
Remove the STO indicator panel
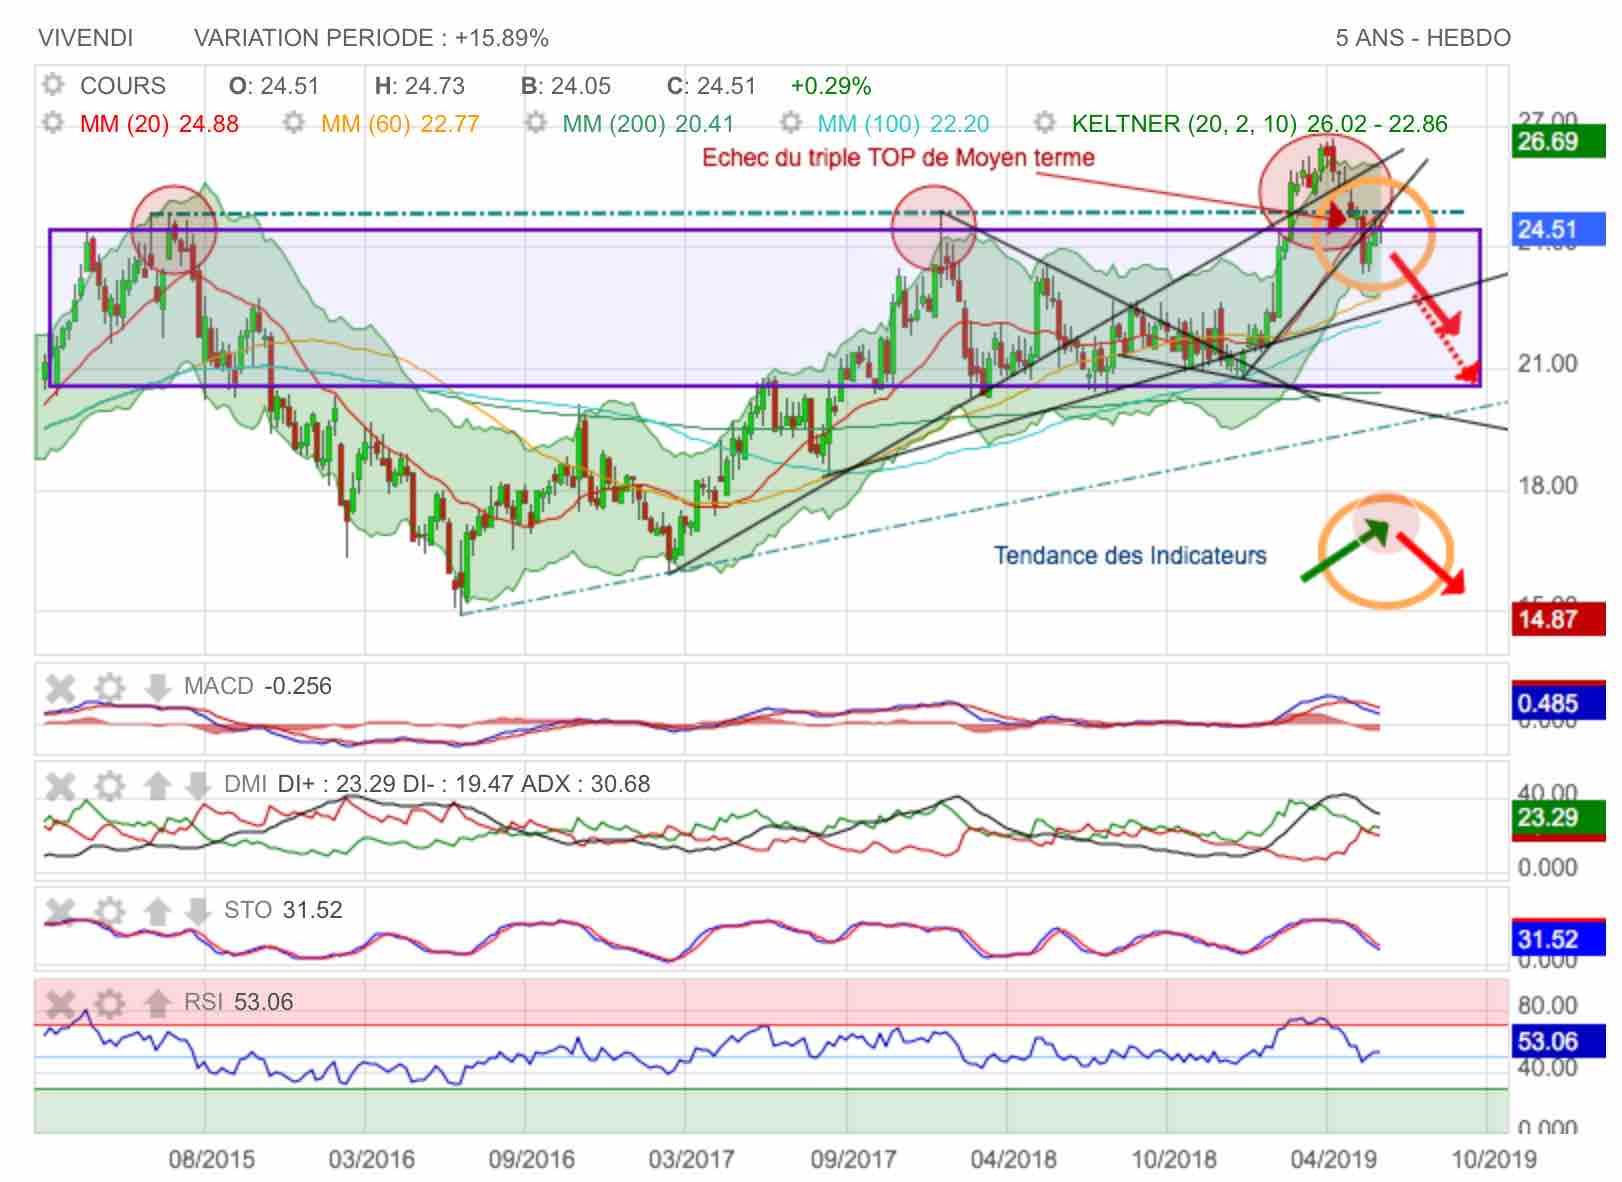point(61,911)
